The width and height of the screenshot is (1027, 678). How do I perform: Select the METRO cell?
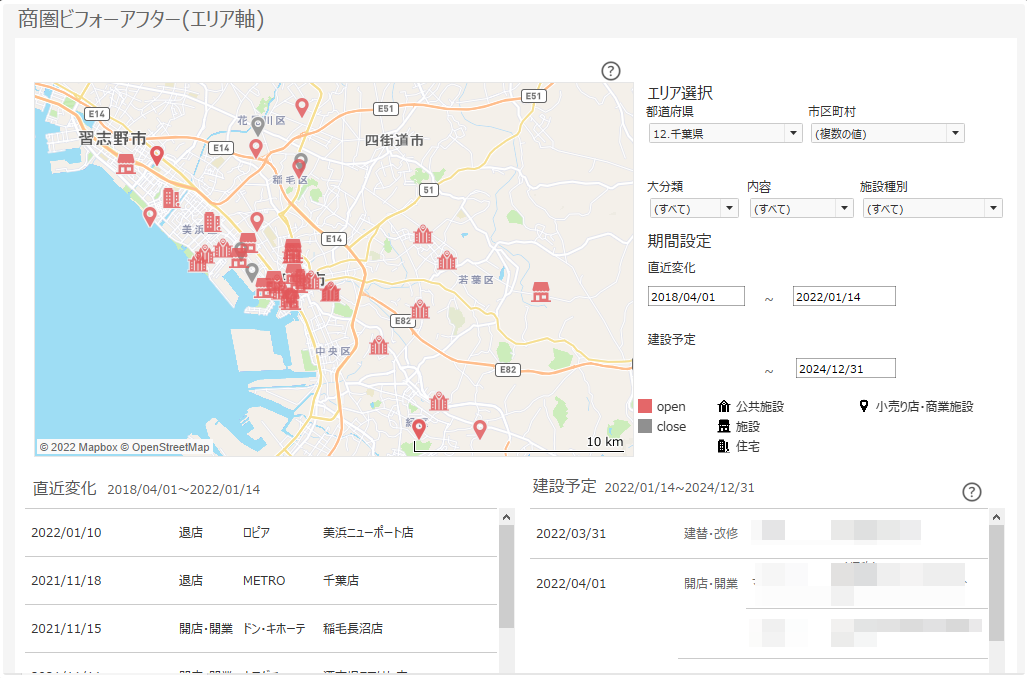tap(264, 580)
